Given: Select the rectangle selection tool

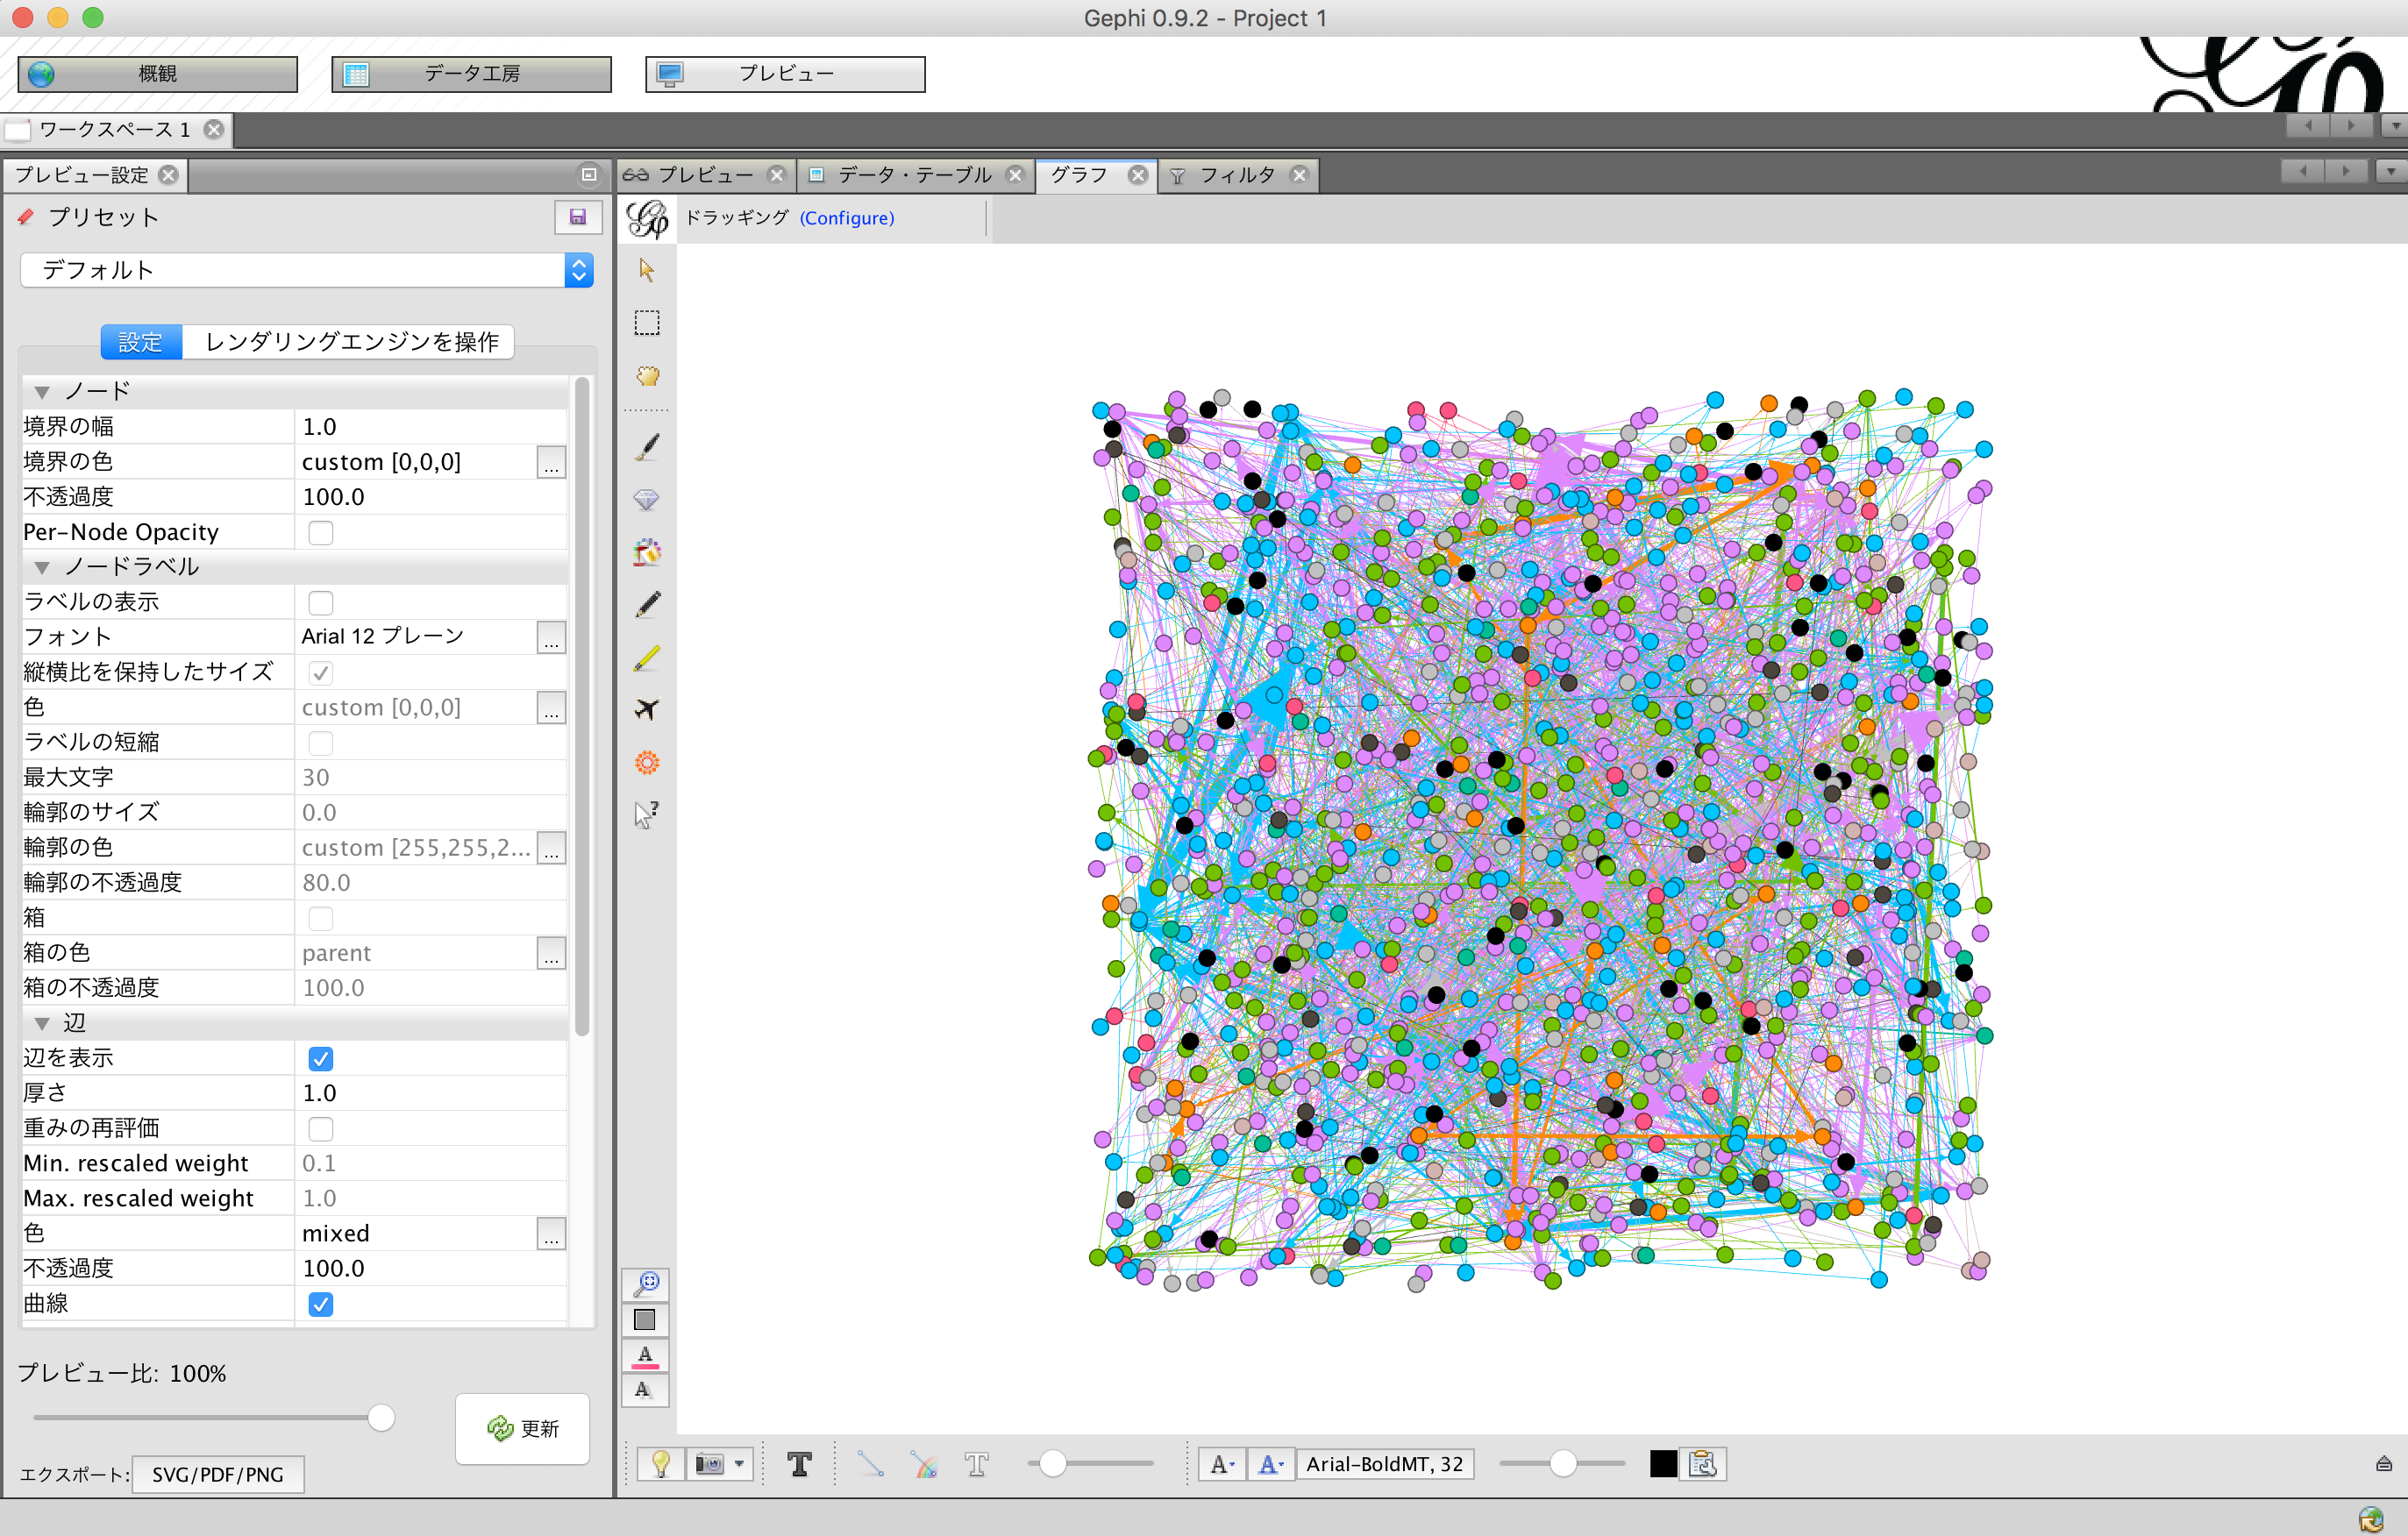Looking at the screenshot, I should [647, 323].
